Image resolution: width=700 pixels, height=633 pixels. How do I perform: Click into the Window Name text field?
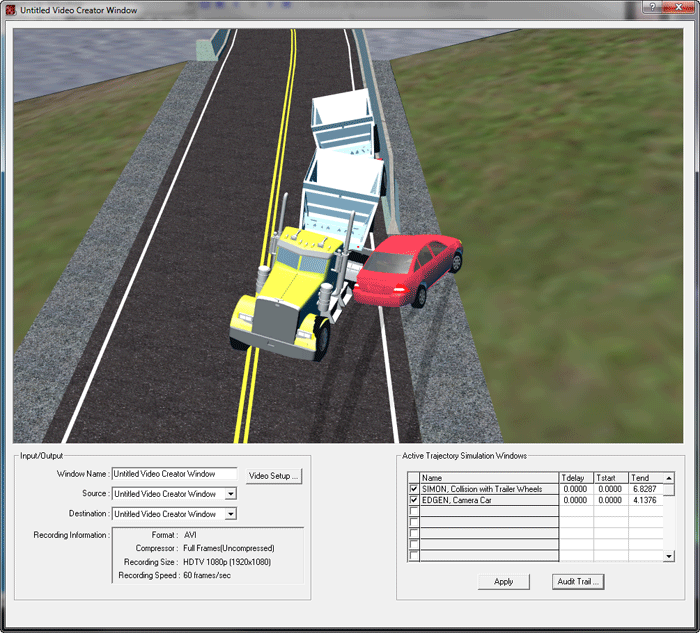click(175, 474)
